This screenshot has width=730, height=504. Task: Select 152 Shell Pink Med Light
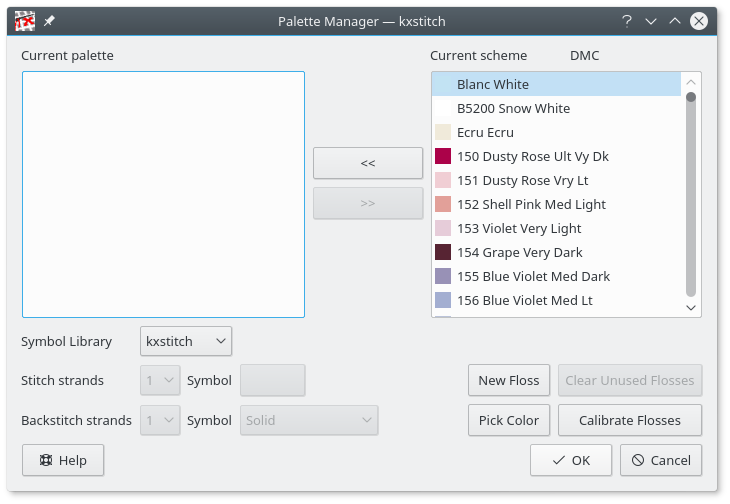[x=556, y=204]
